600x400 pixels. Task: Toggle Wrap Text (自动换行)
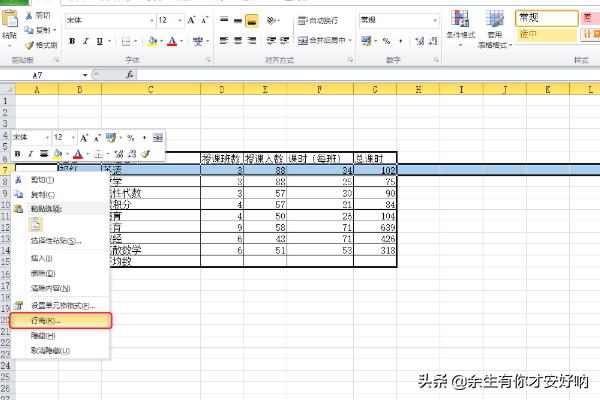318,20
